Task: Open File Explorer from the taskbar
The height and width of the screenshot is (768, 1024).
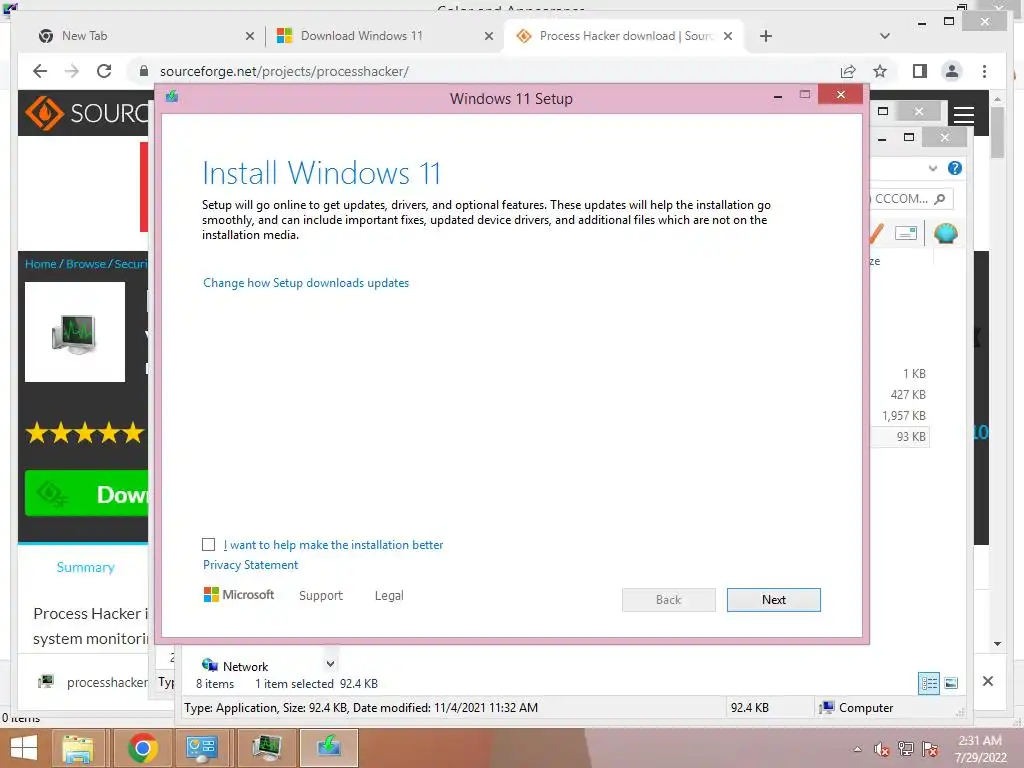Action: [78, 748]
